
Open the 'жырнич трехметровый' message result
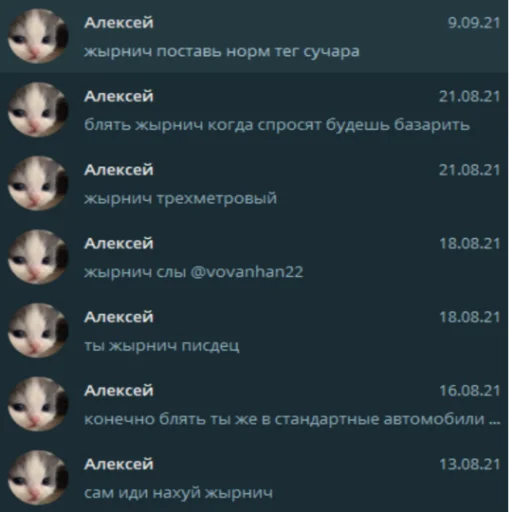(254, 184)
